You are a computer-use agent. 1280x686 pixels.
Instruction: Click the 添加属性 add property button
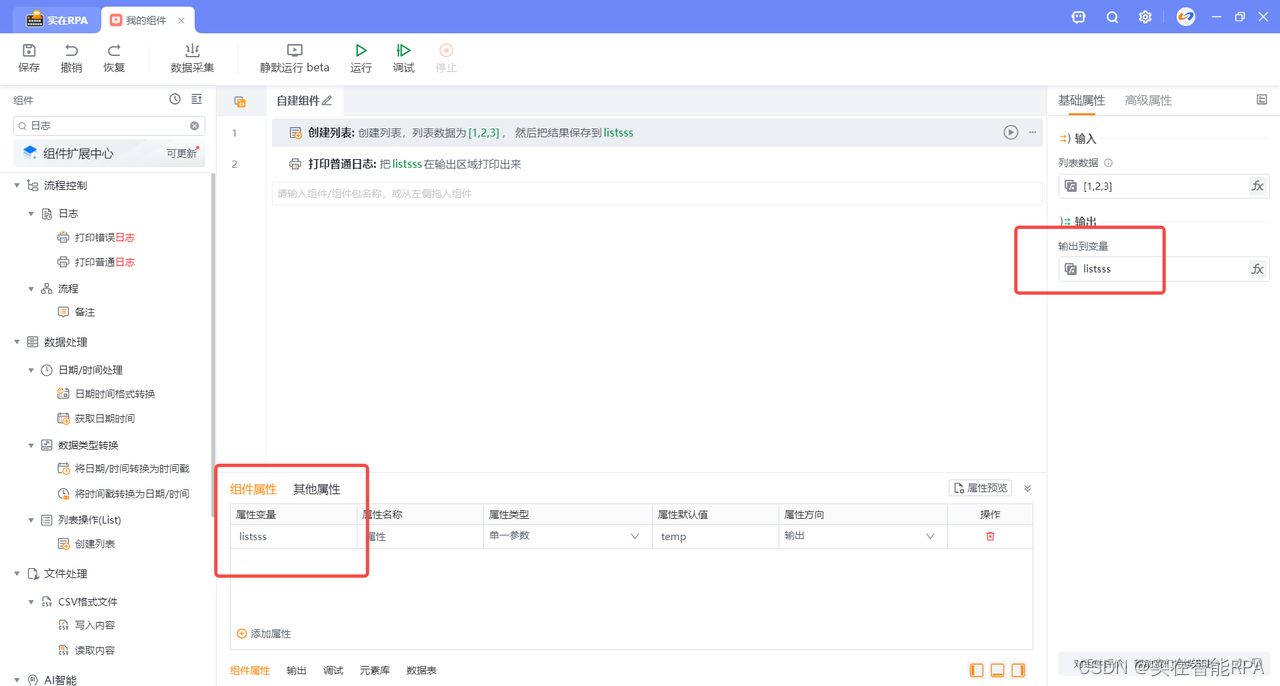pyautogui.click(x=262, y=633)
